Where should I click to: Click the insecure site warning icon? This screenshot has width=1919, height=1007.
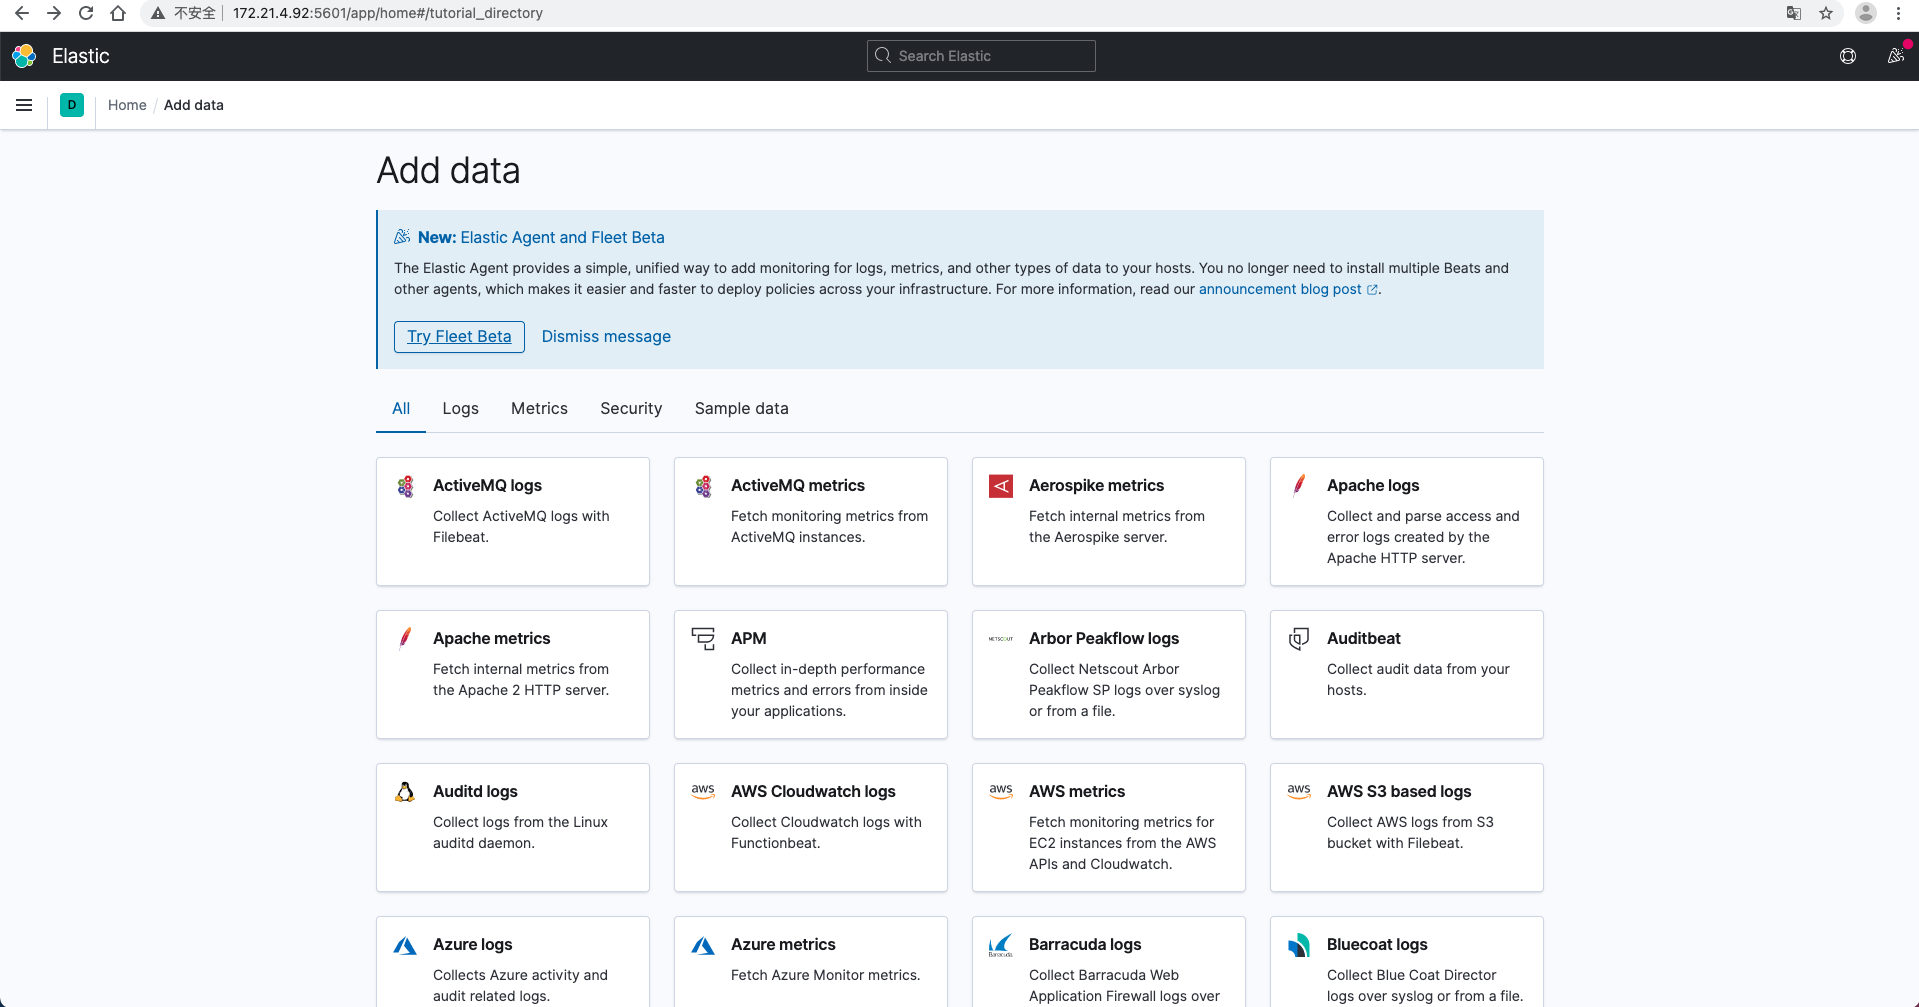158,13
